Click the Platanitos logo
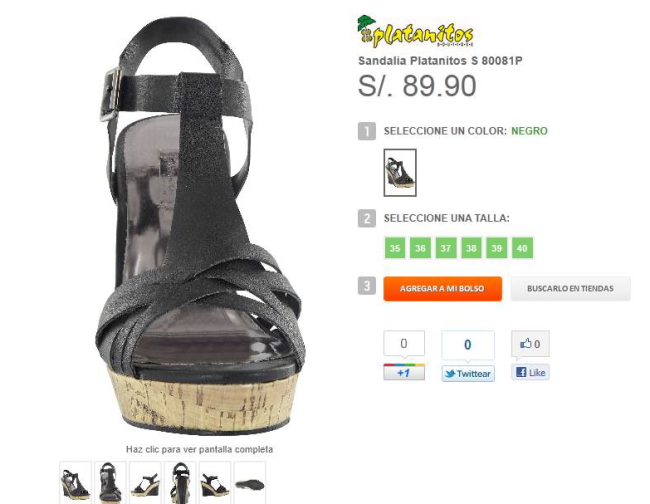Screen dimensions: 650x504 point(415,32)
